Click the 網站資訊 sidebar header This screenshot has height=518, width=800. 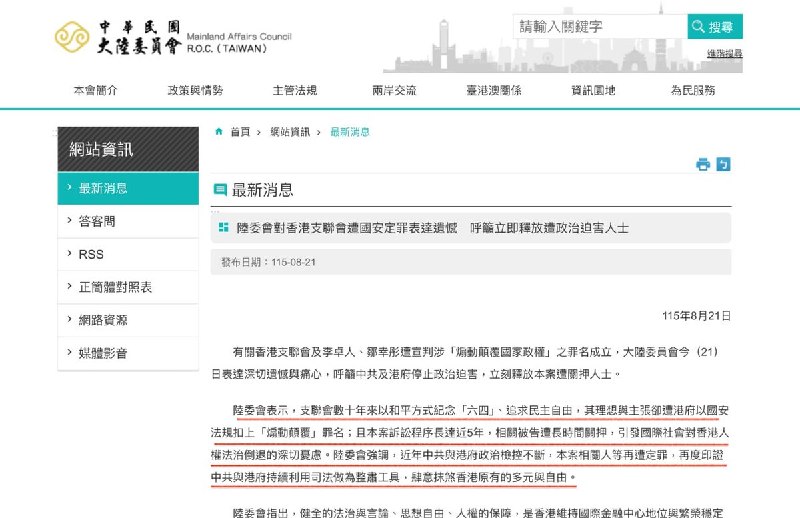(x=128, y=149)
